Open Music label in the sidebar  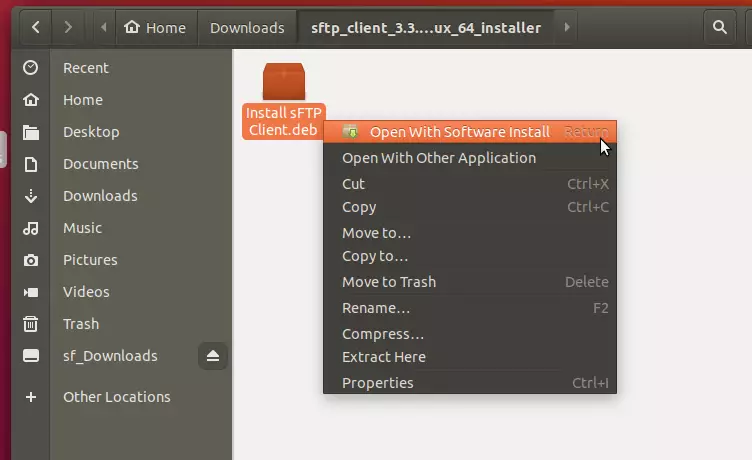(x=82, y=228)
